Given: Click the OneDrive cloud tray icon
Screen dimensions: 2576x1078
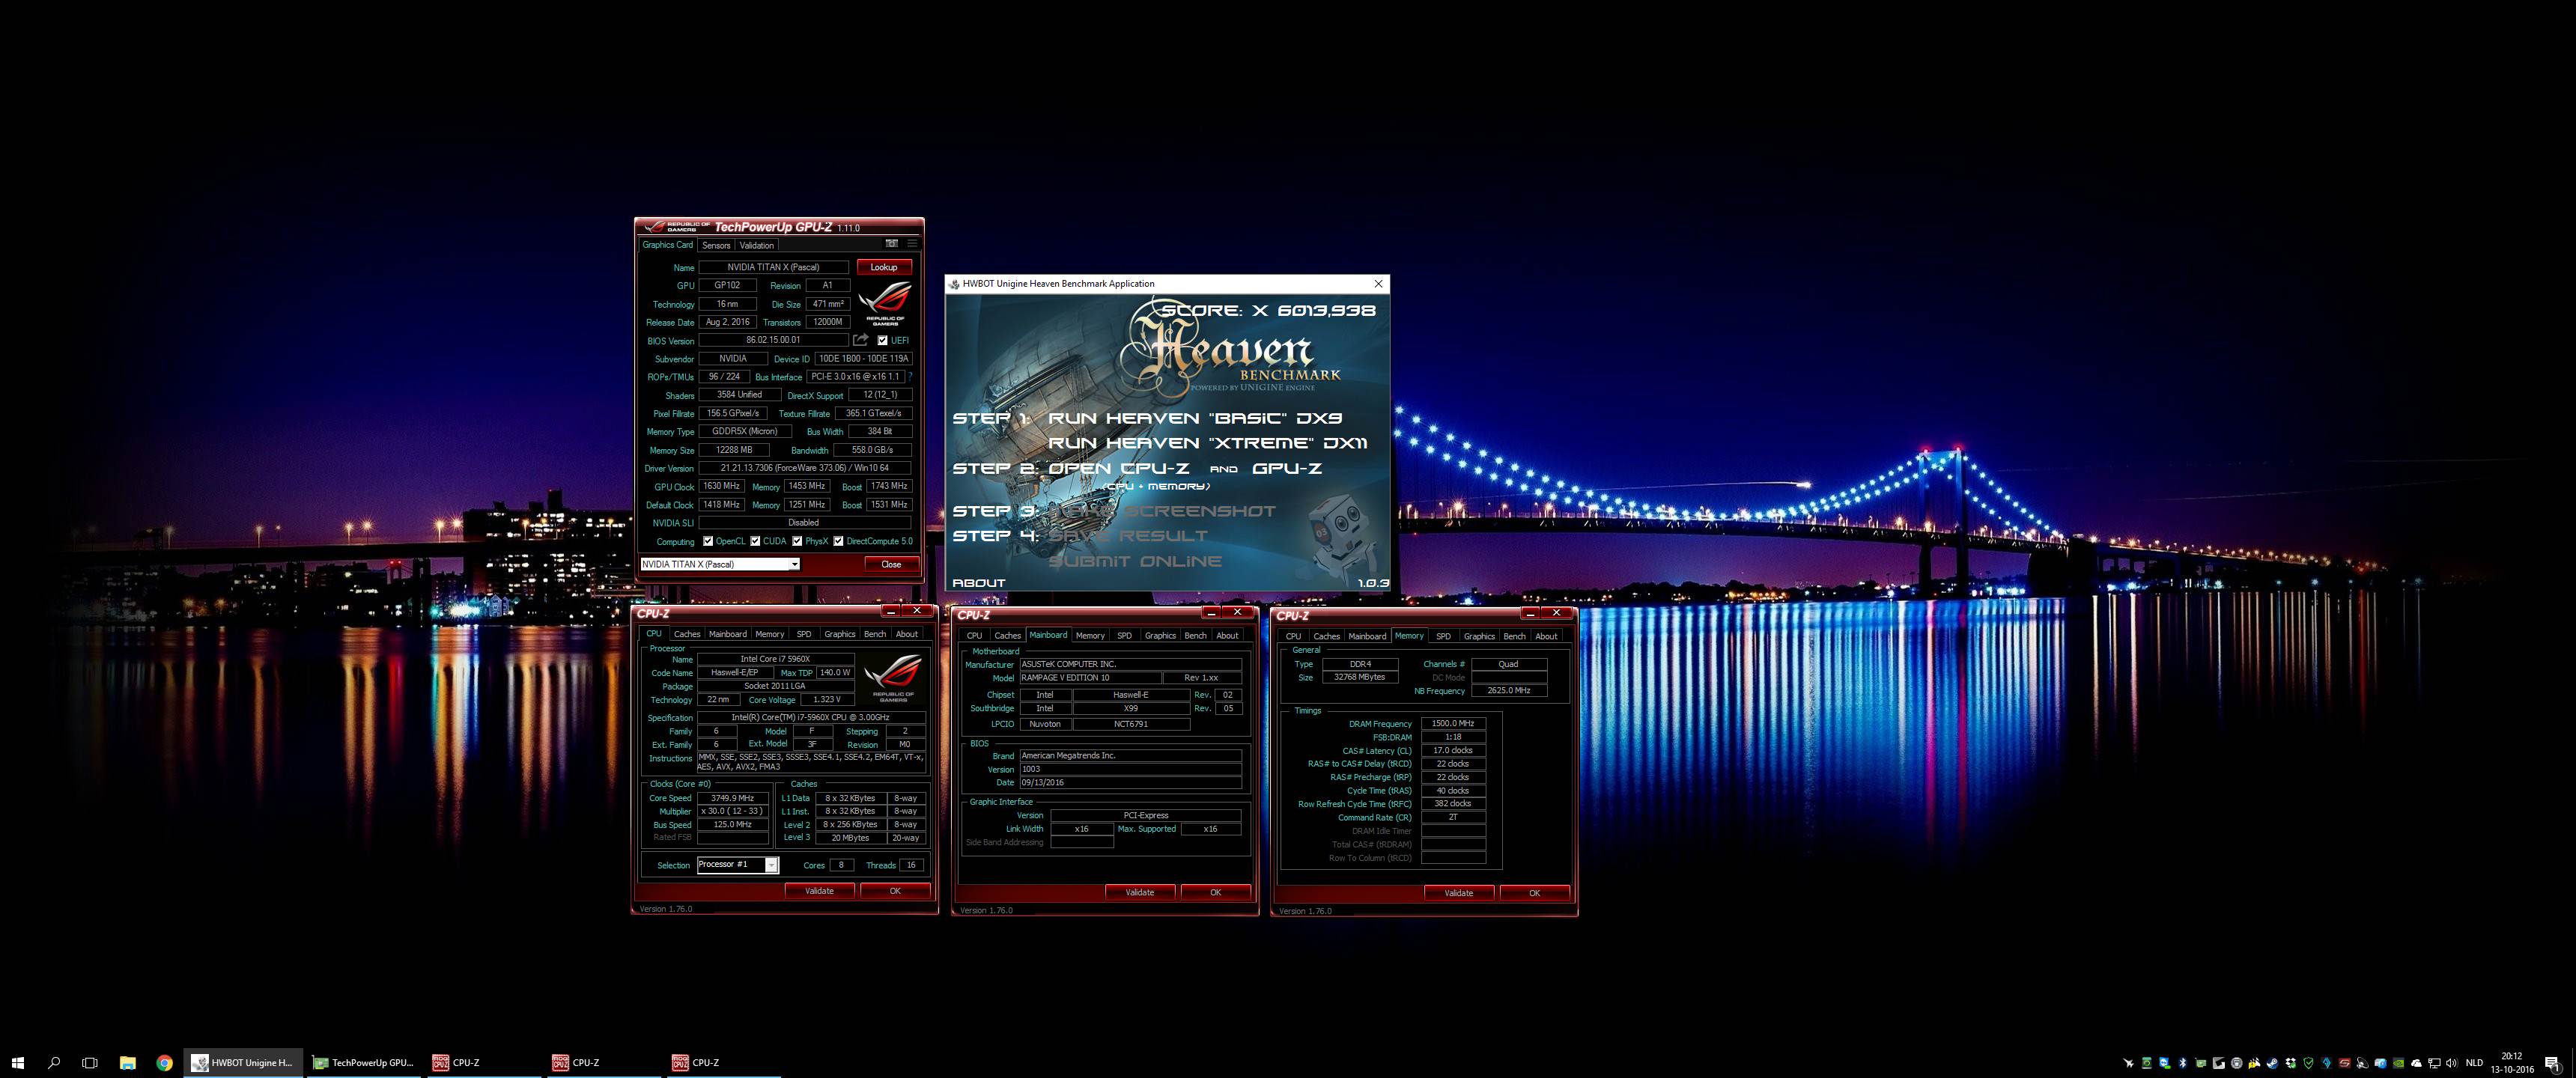Looking at the screenshot, I should point(2416,1063).
